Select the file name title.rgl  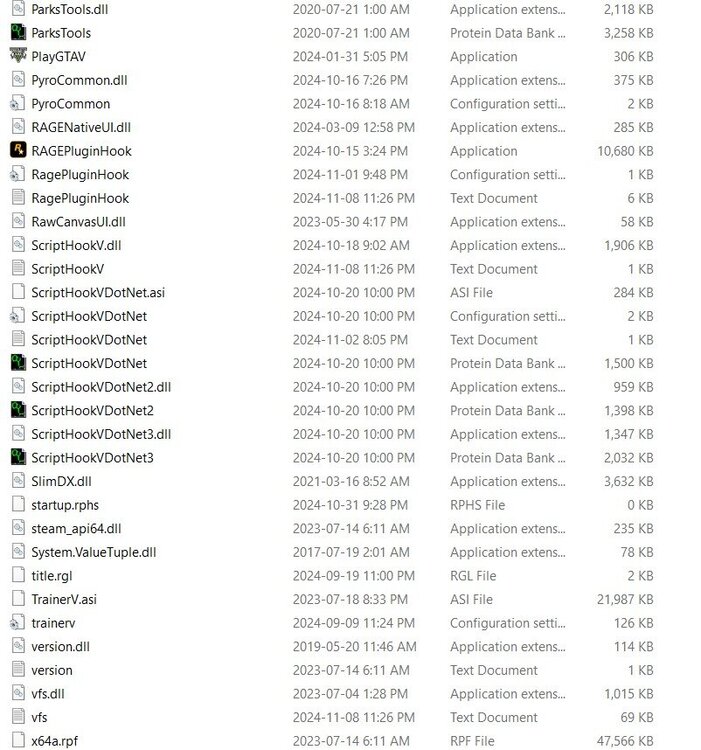coord(52,576)
